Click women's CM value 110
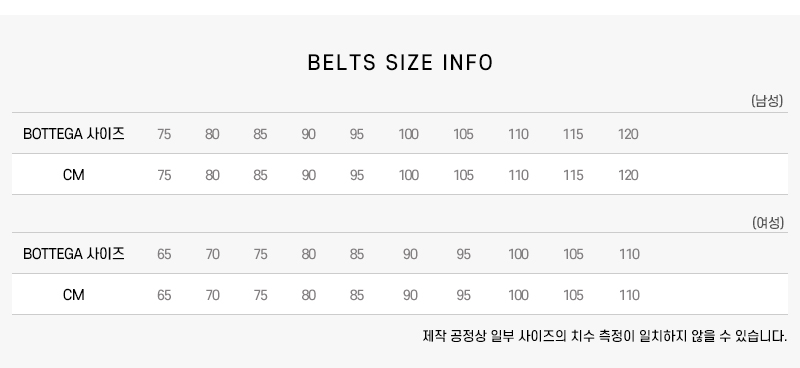Screen dimensions: 800x368 tap(629, 295)
